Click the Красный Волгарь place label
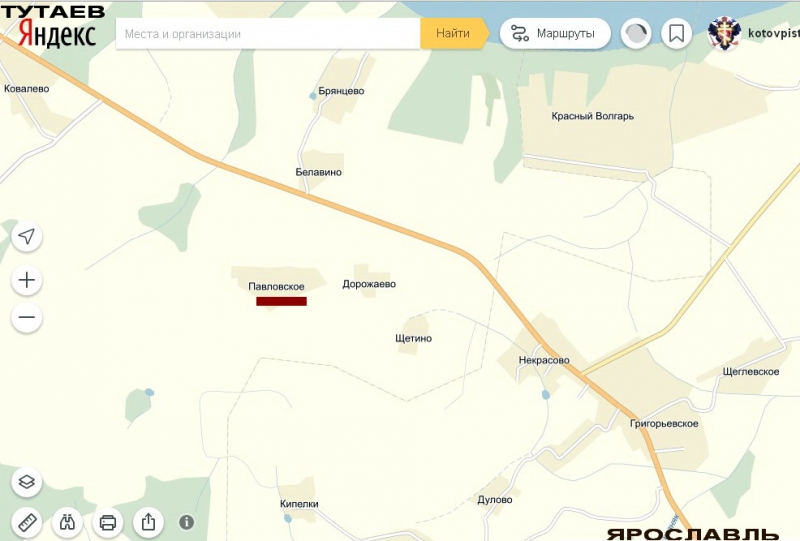The height and width of the screenshot is (541, 800). click(592, 116)
